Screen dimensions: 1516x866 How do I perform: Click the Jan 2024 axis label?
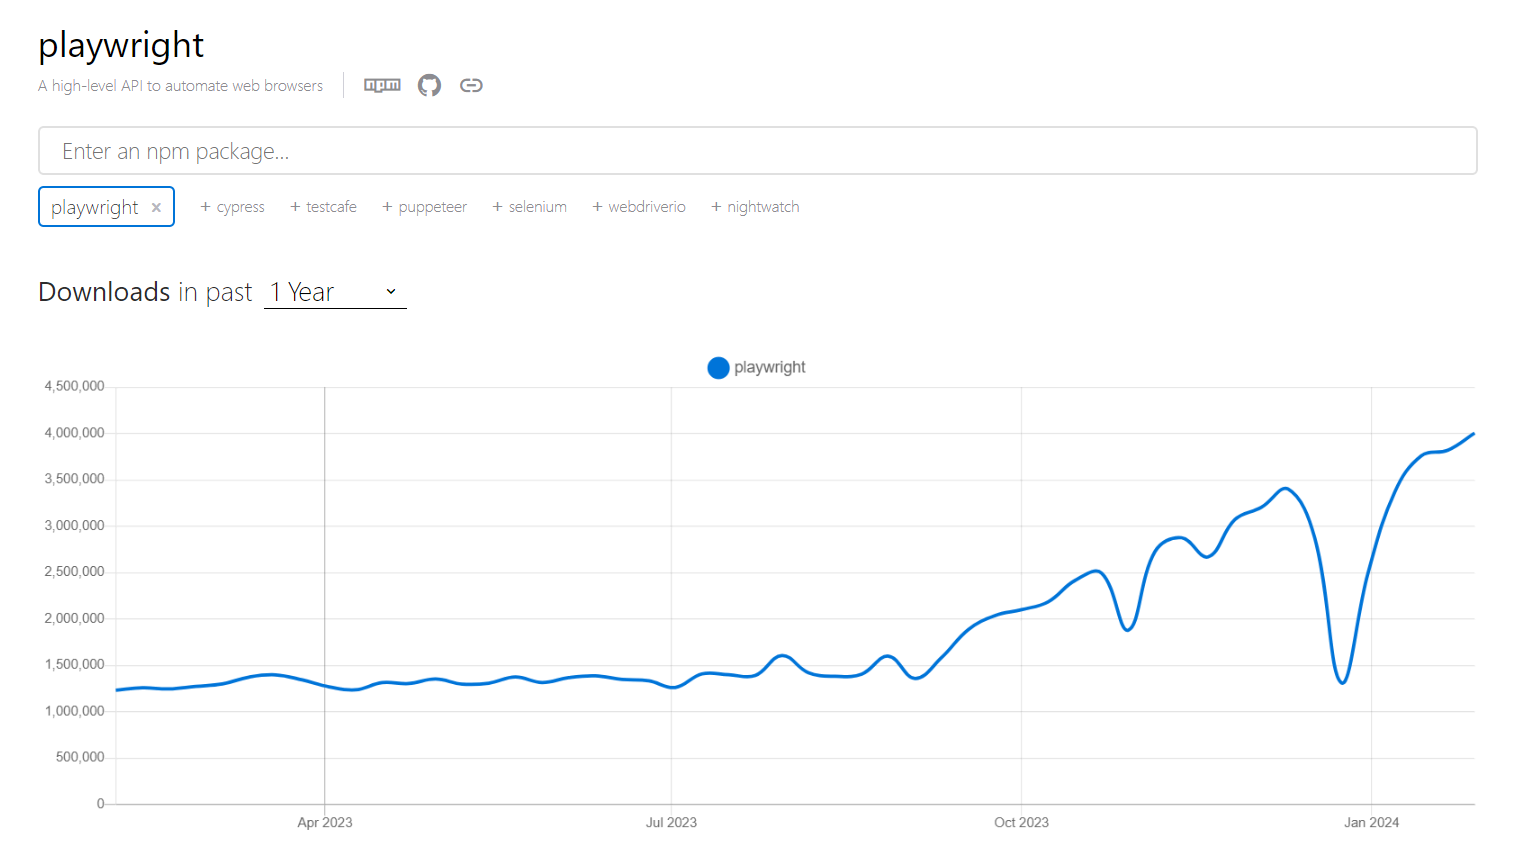tap(1371, 822)
